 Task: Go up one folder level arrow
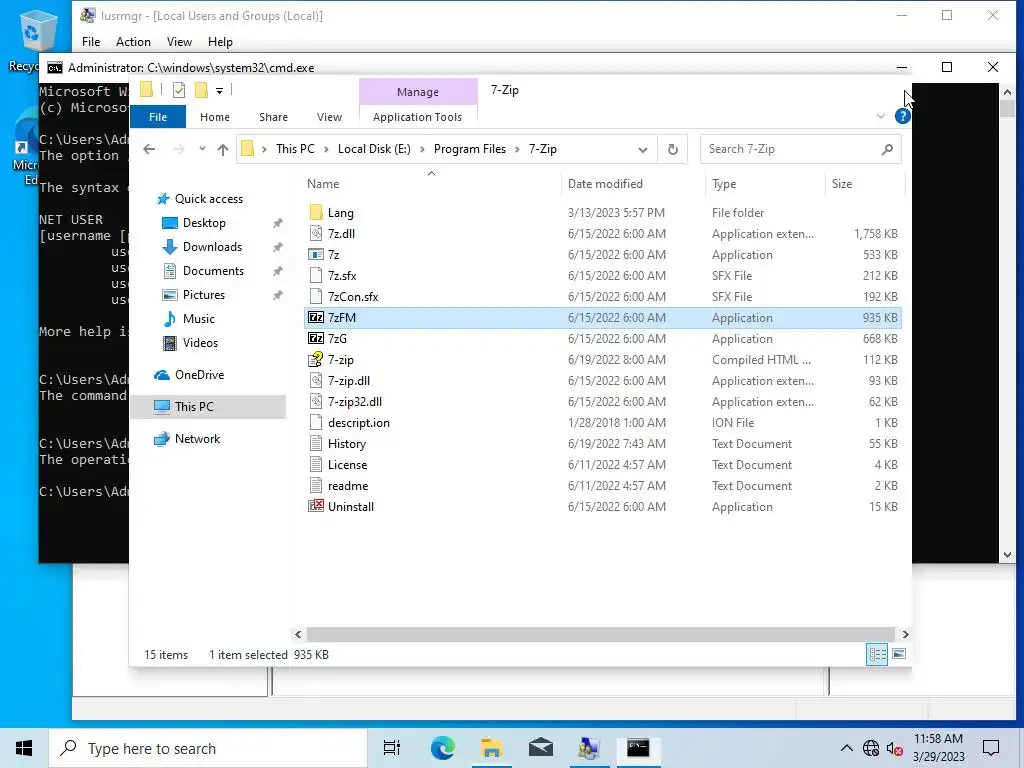[223, 150]
